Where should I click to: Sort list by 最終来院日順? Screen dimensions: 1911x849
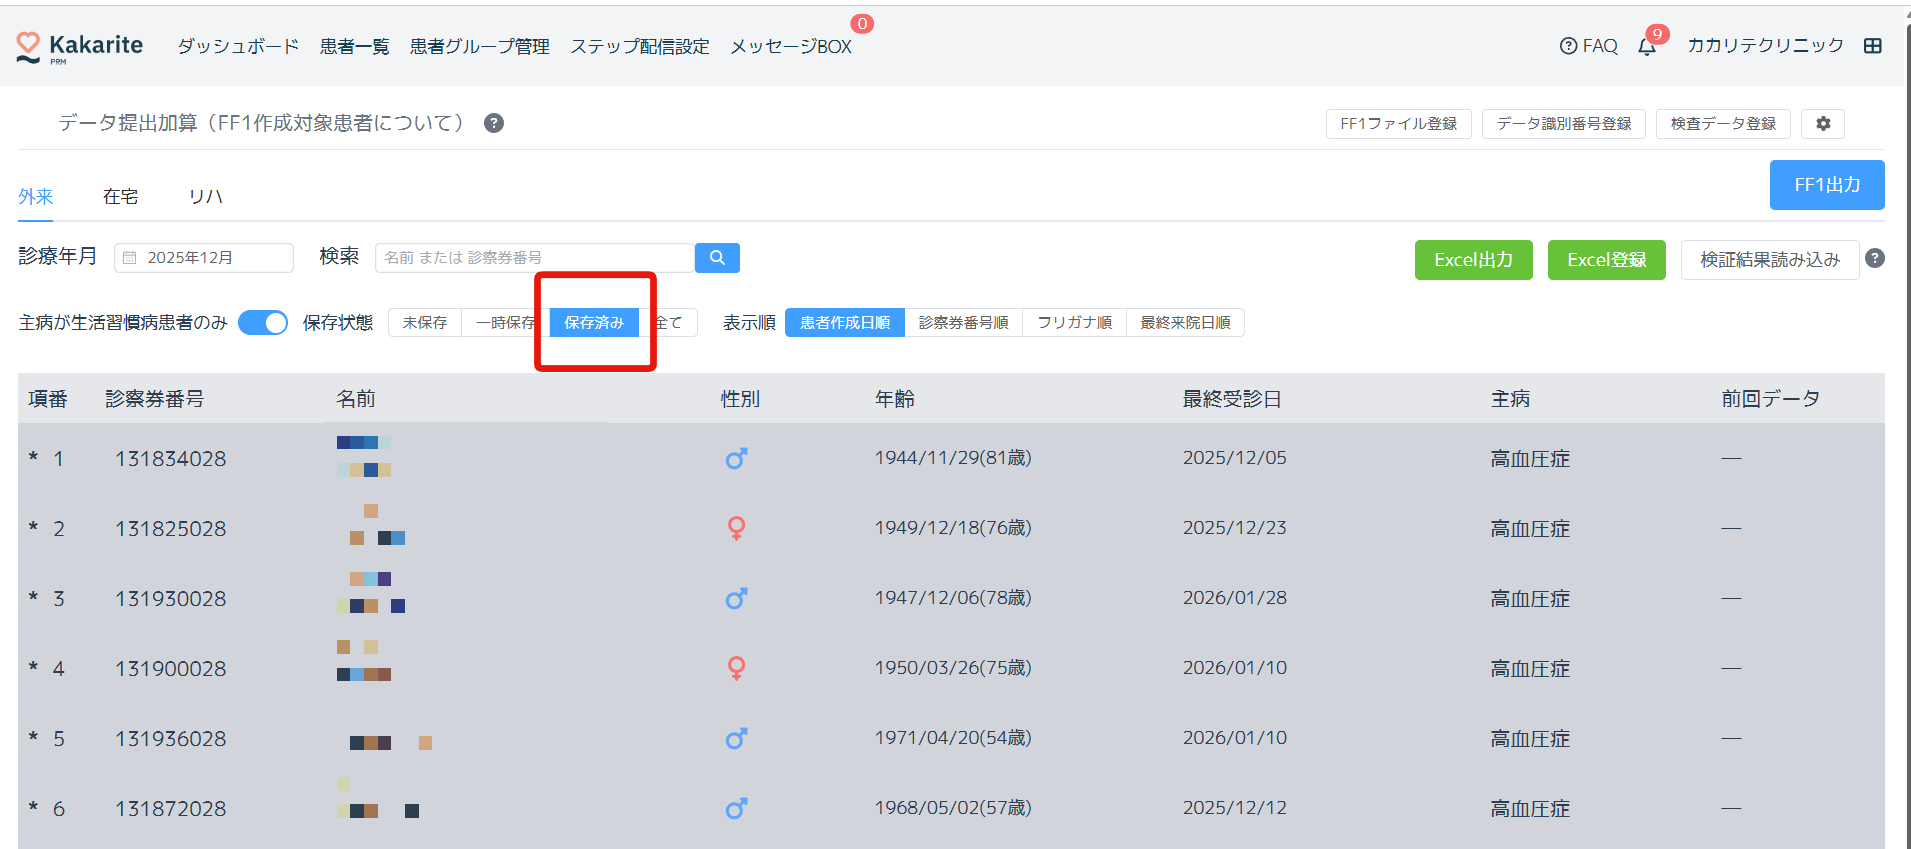[1185, 323]
